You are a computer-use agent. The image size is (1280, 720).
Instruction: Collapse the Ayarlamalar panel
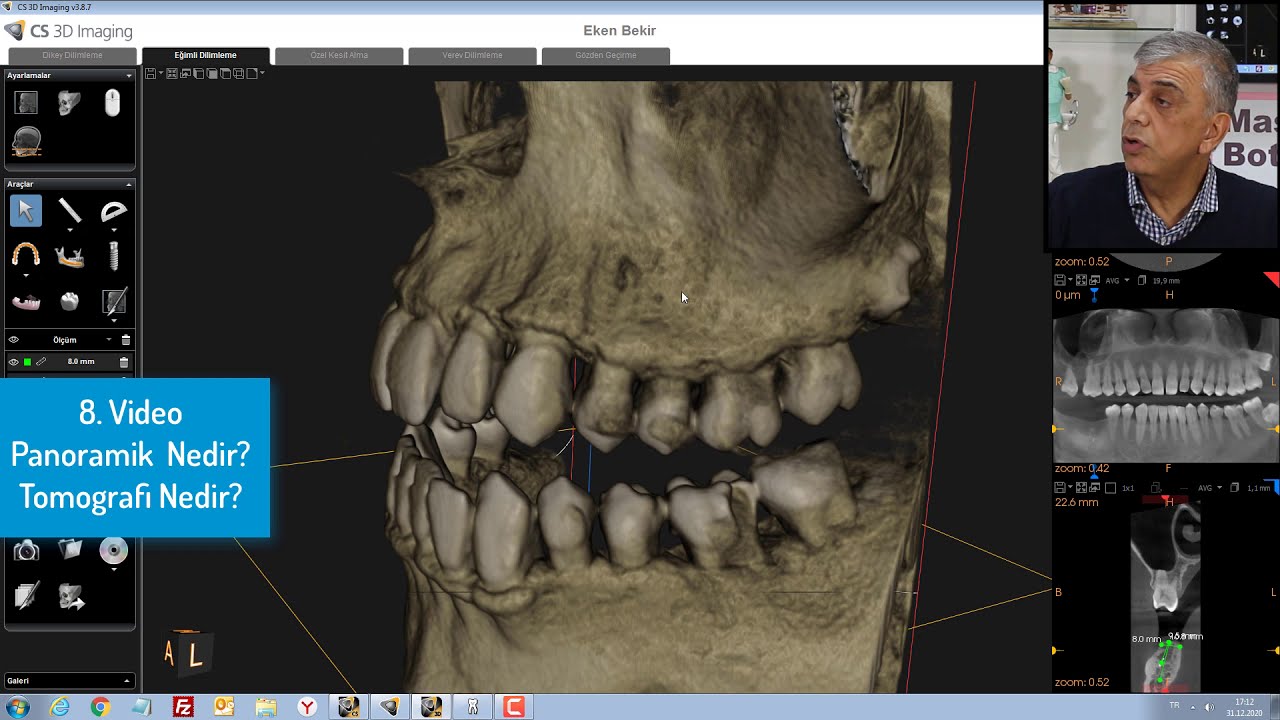(128, 76)
